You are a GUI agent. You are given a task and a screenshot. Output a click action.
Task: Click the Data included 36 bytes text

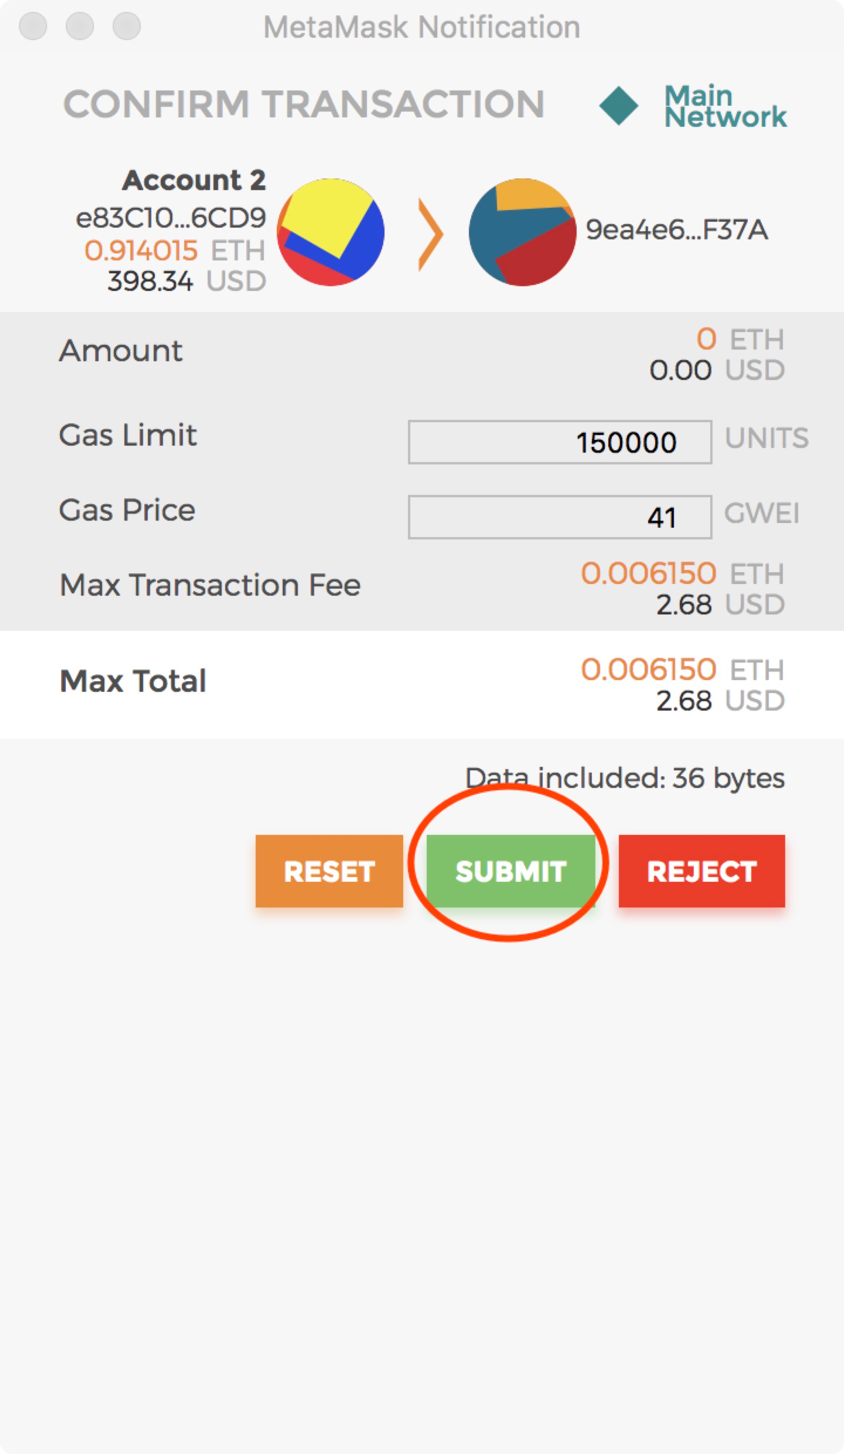(x=625, y=778)
